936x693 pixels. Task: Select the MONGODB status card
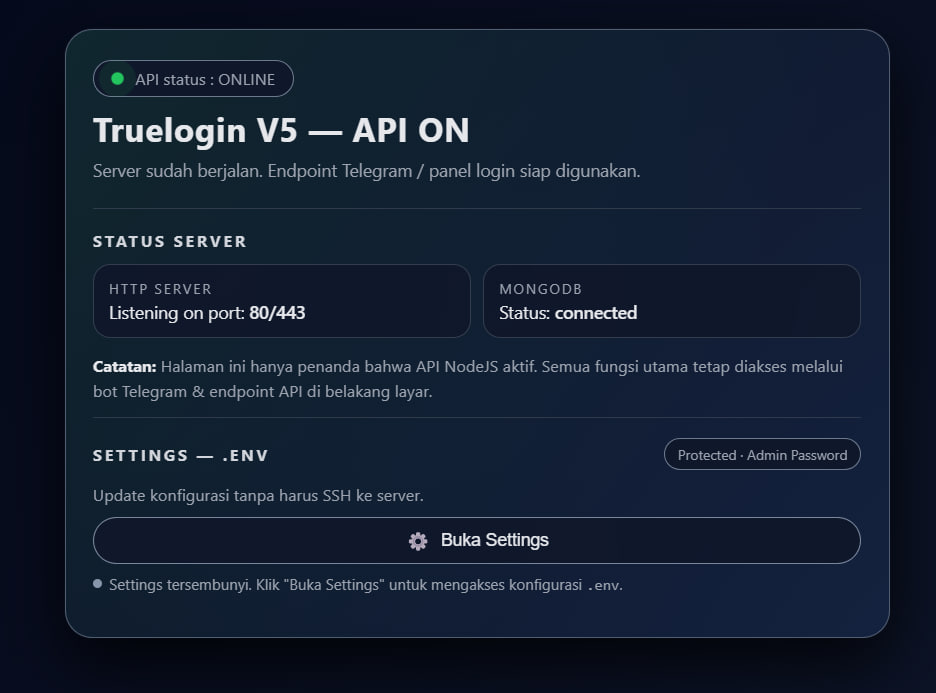point(671,301)
